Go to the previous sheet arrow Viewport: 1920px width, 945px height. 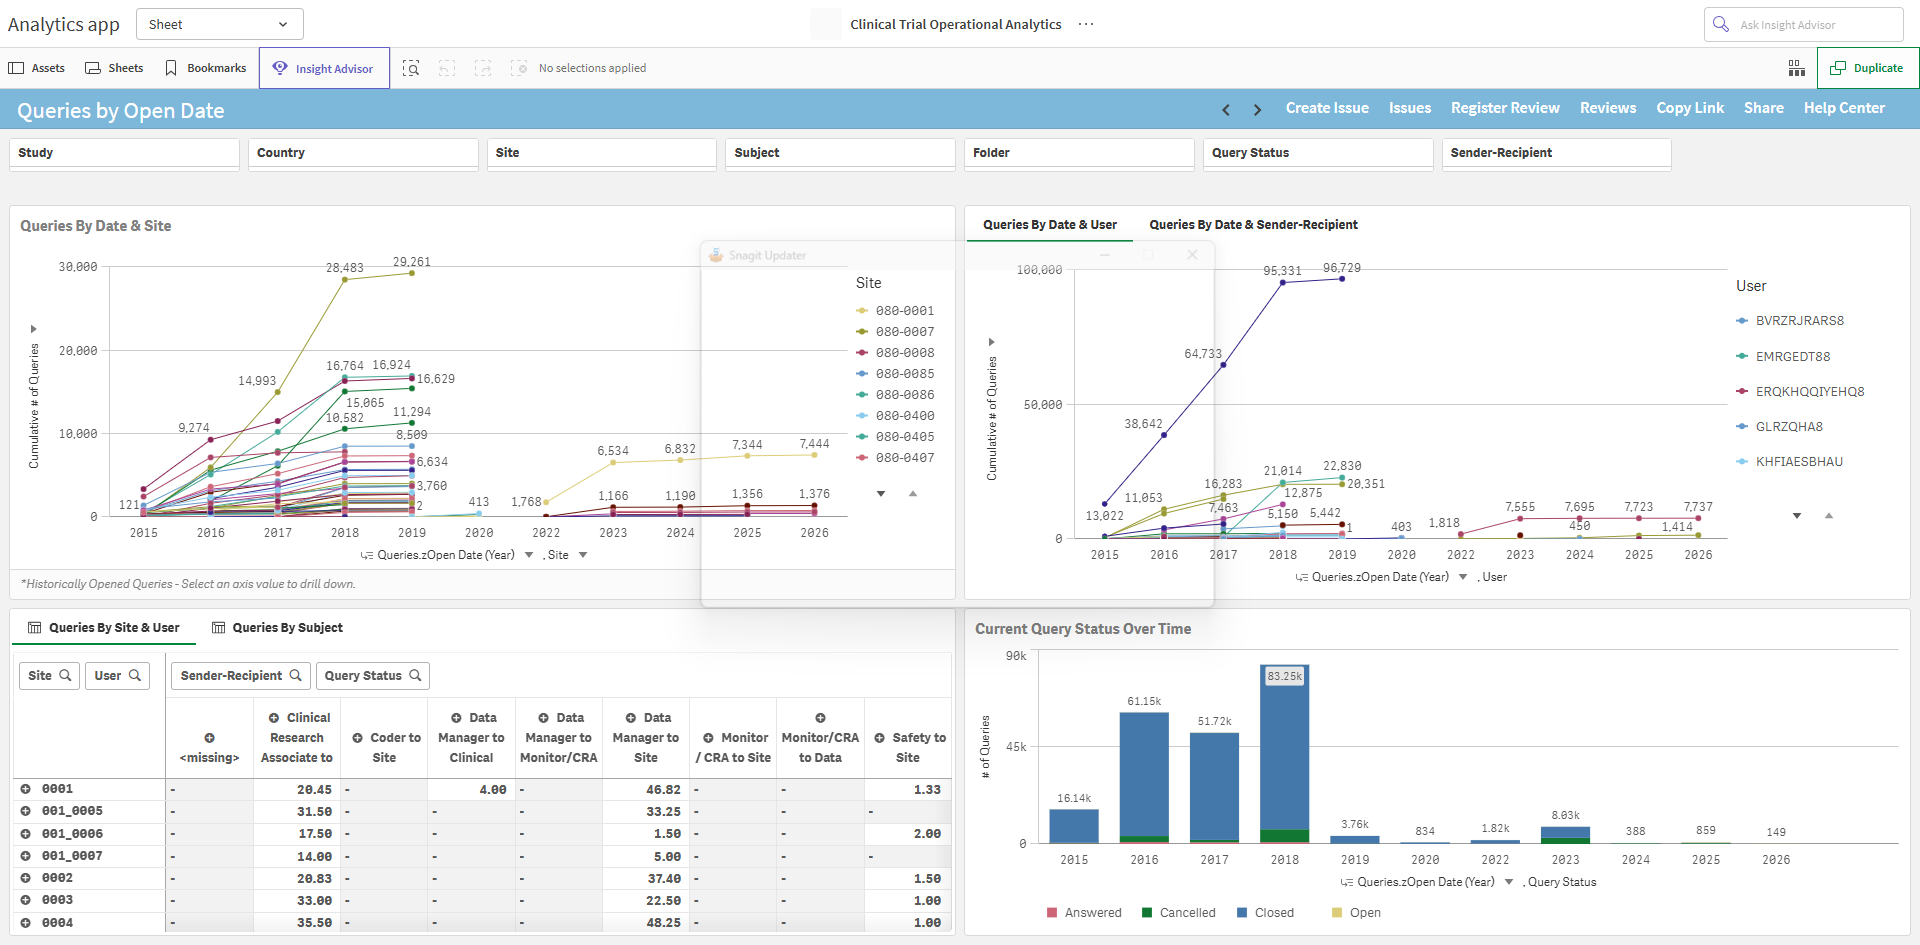click(1226, 110)
